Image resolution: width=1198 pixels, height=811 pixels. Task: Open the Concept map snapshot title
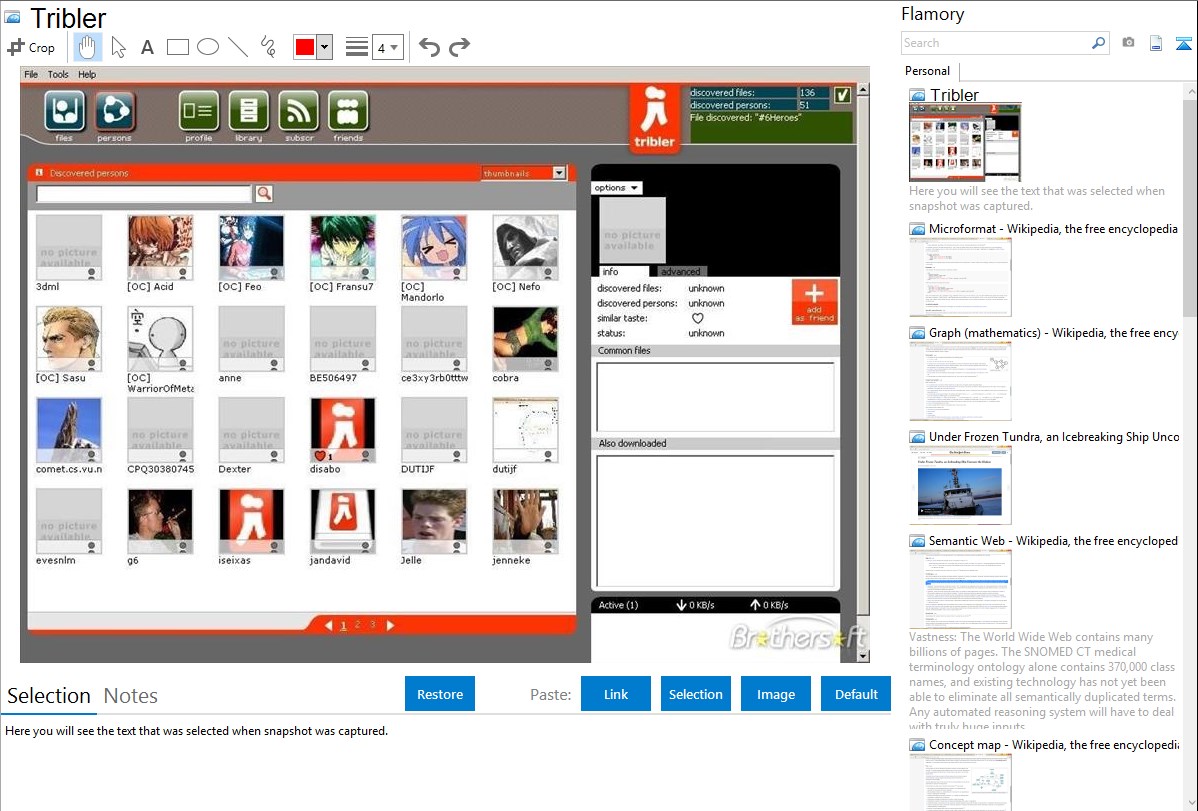point(1053,744)
